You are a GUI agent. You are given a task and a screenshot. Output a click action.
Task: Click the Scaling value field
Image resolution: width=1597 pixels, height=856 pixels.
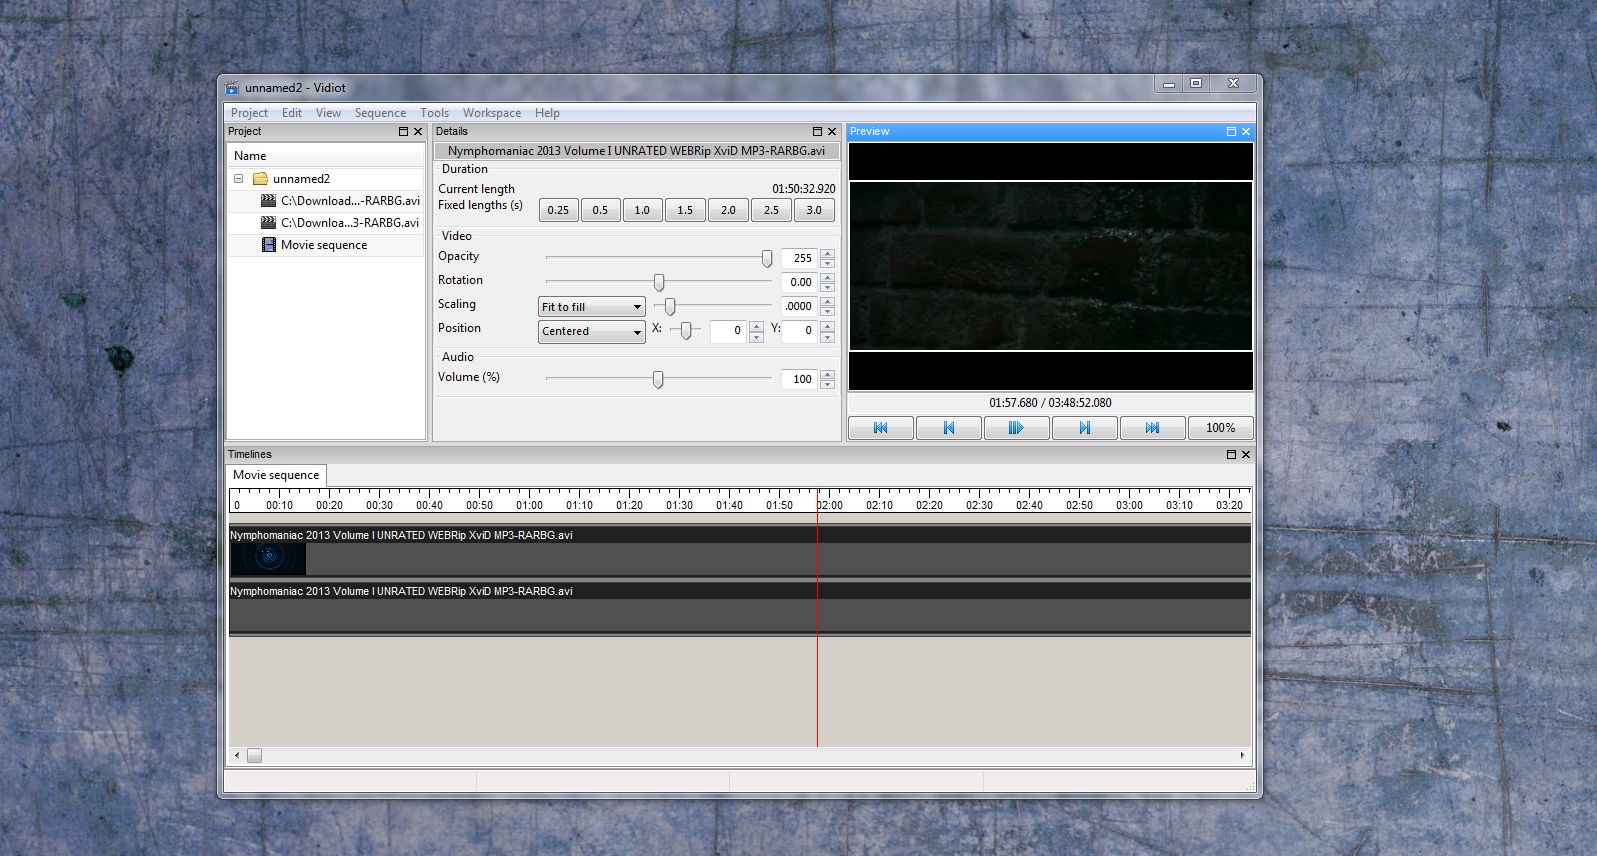tap(799, 306)
